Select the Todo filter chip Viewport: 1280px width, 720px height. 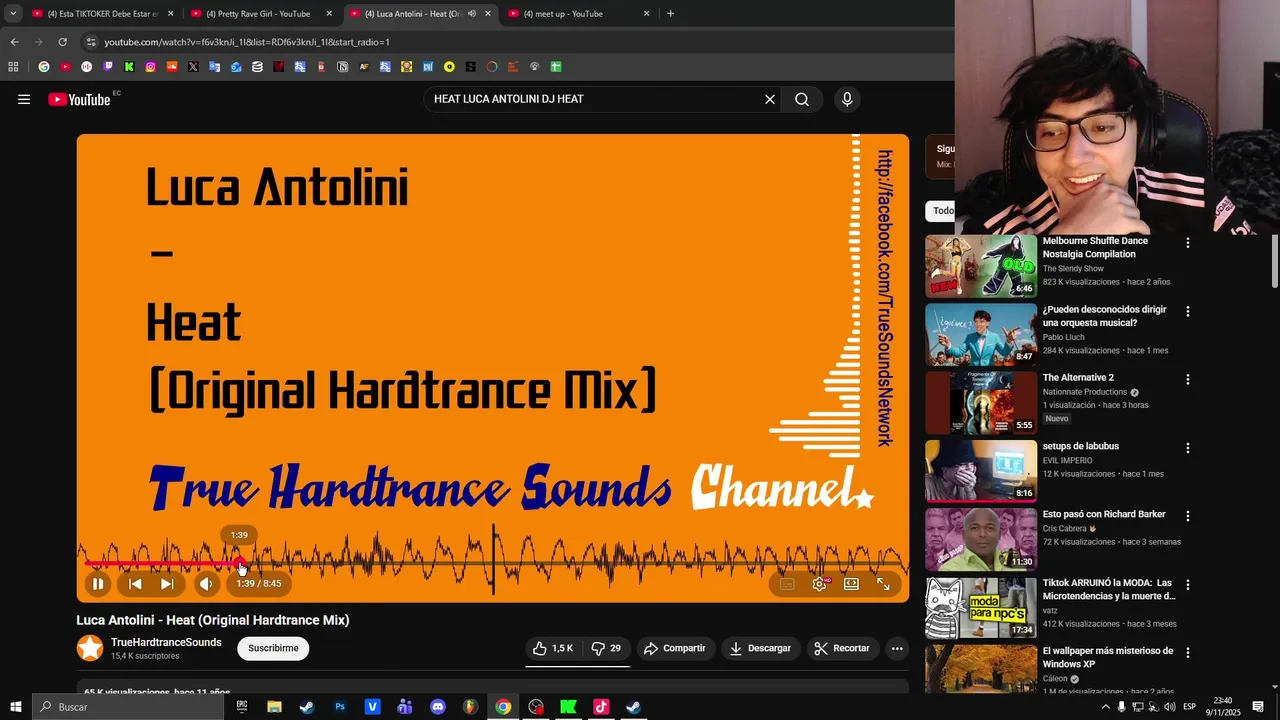943,211
